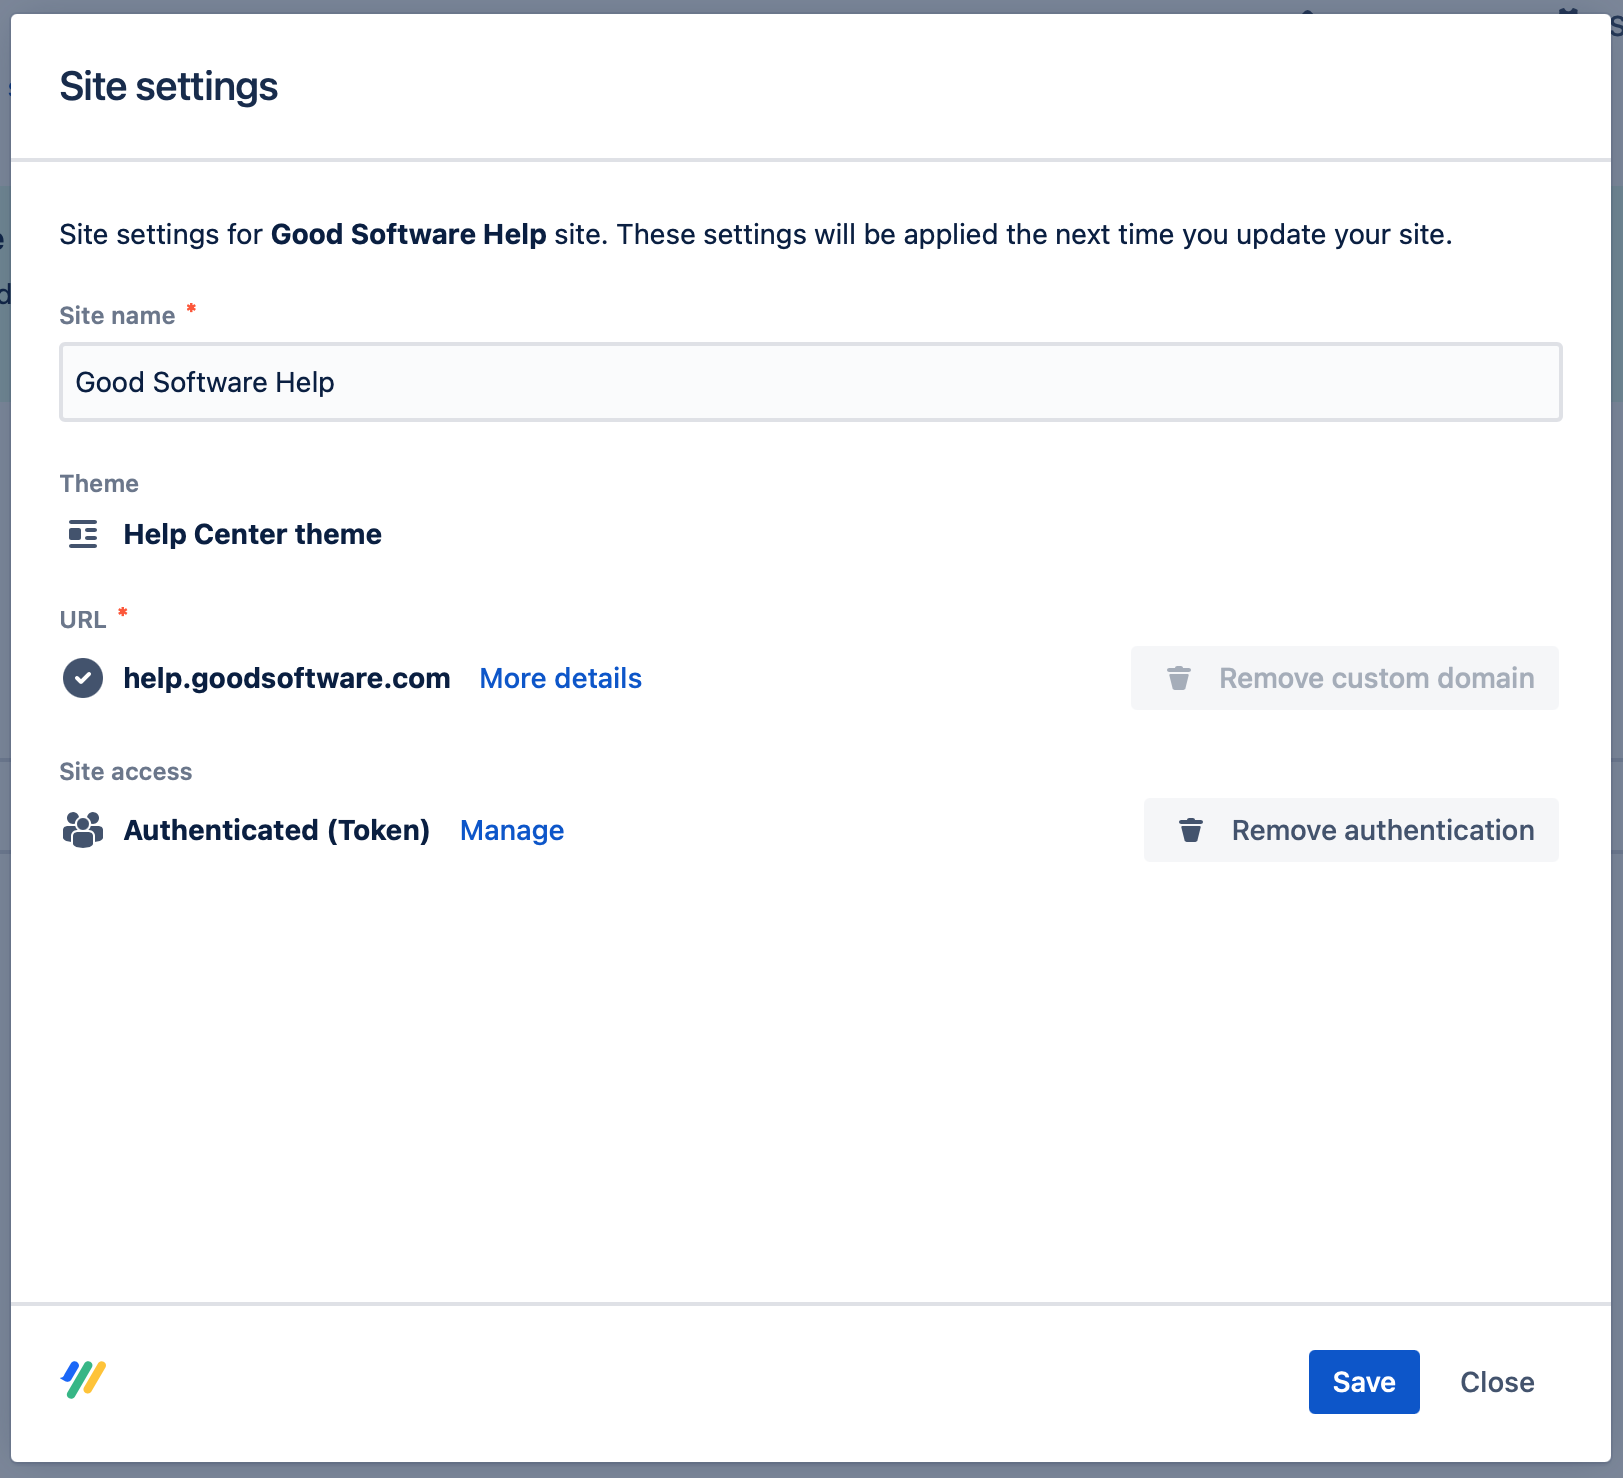Open the Manage site access link
Image resolution: width=1623 pixels, height=1478 pixels.
pyautogui.click(x=511, y=830)
